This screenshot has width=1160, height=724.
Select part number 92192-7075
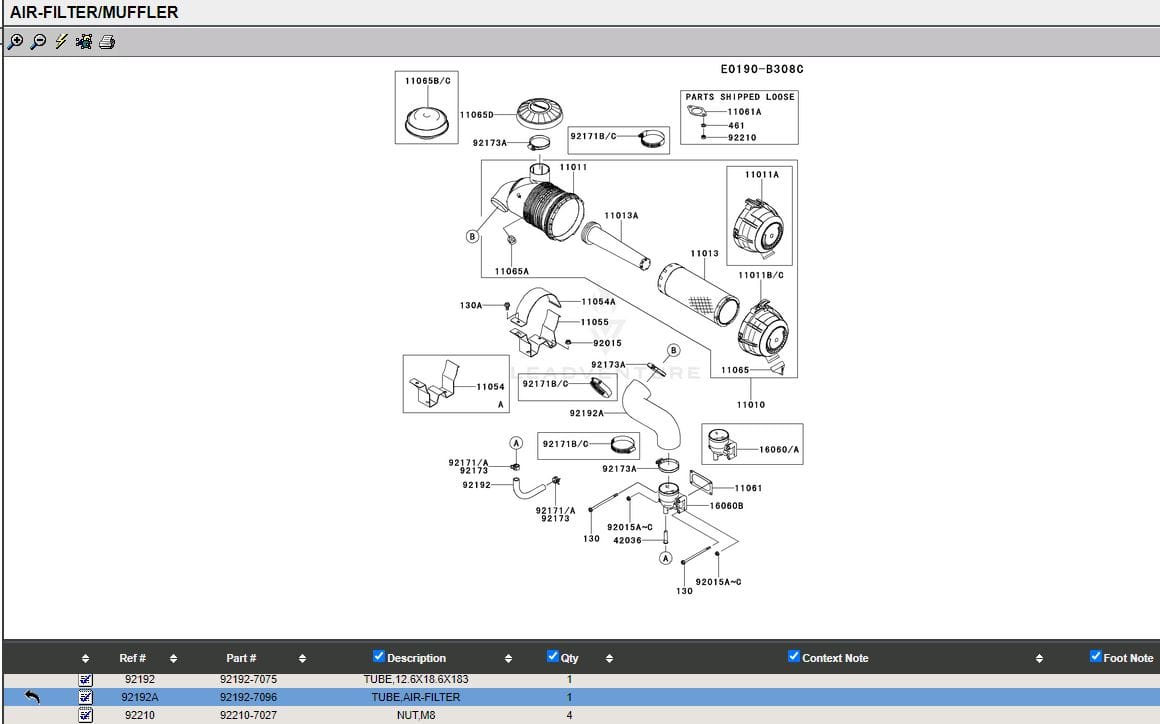coord(248,680)
